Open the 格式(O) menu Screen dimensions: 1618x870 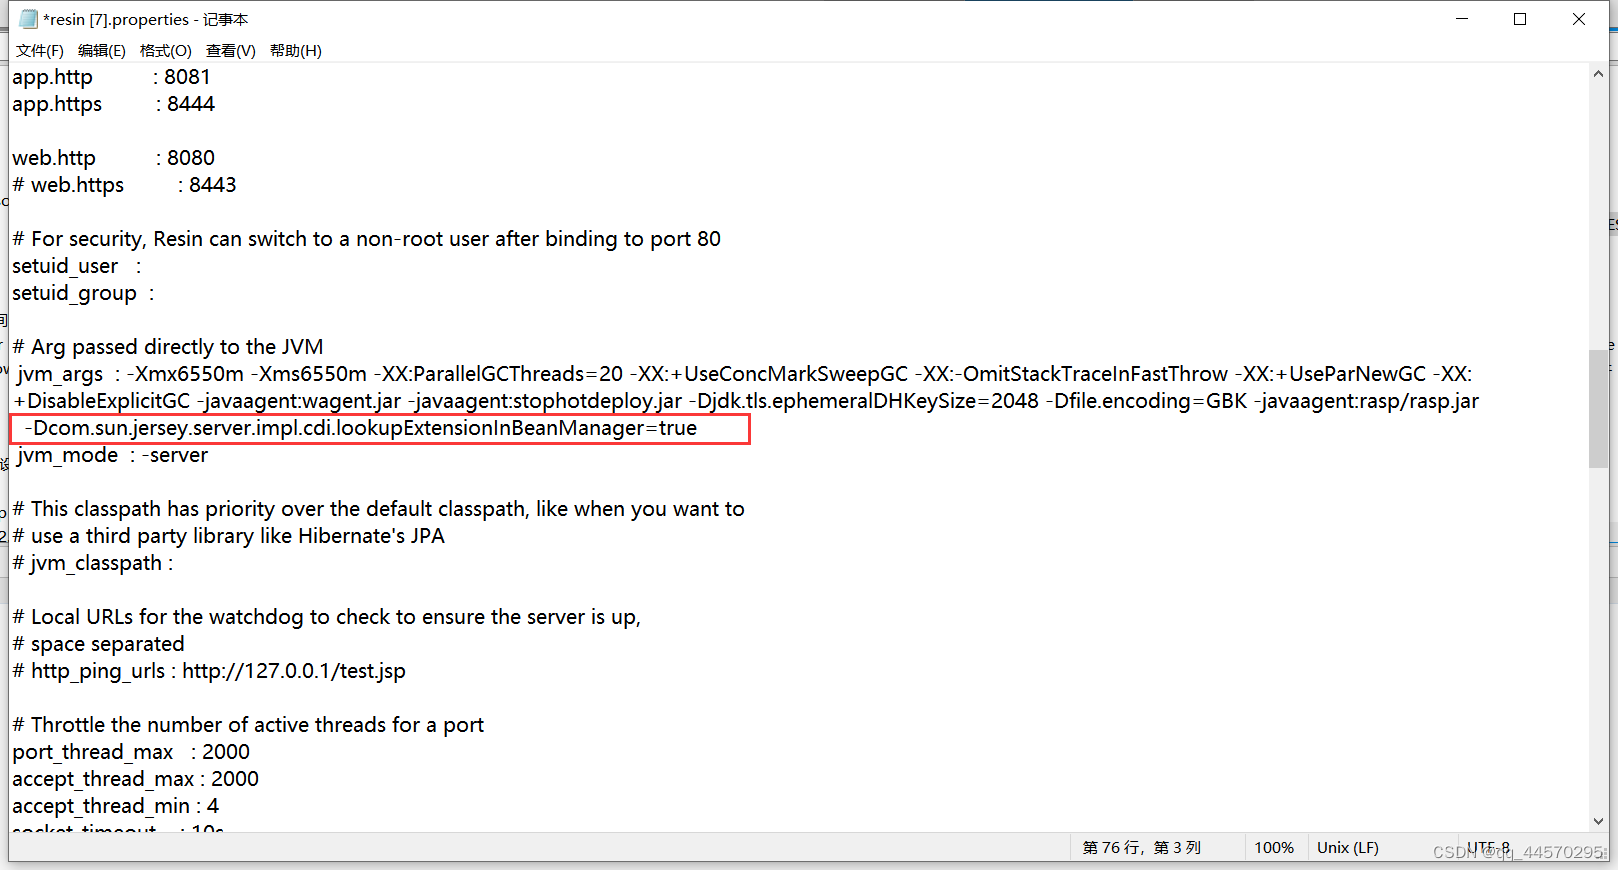[x=166, y=51]
